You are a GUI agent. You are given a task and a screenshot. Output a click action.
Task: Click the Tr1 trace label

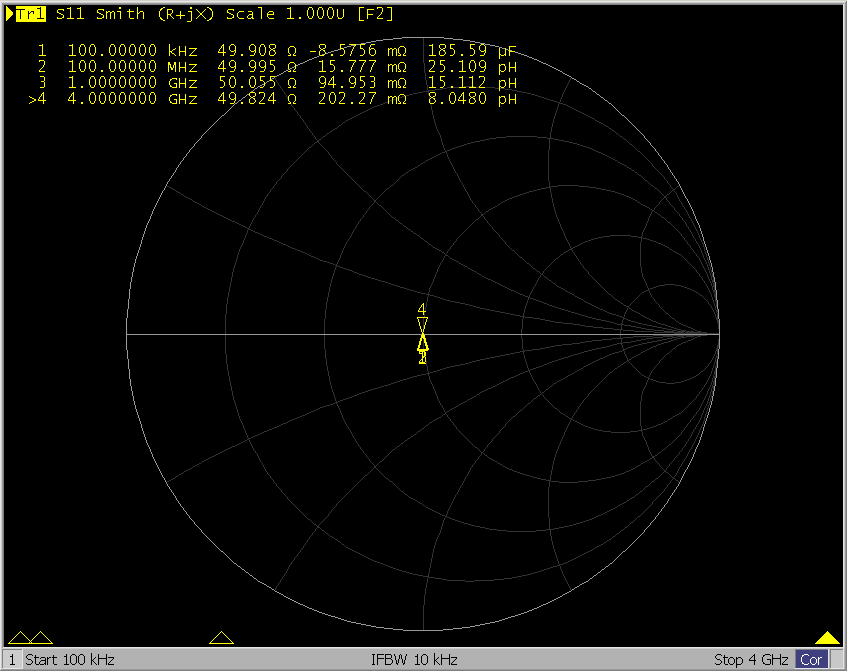coord(31,14)
